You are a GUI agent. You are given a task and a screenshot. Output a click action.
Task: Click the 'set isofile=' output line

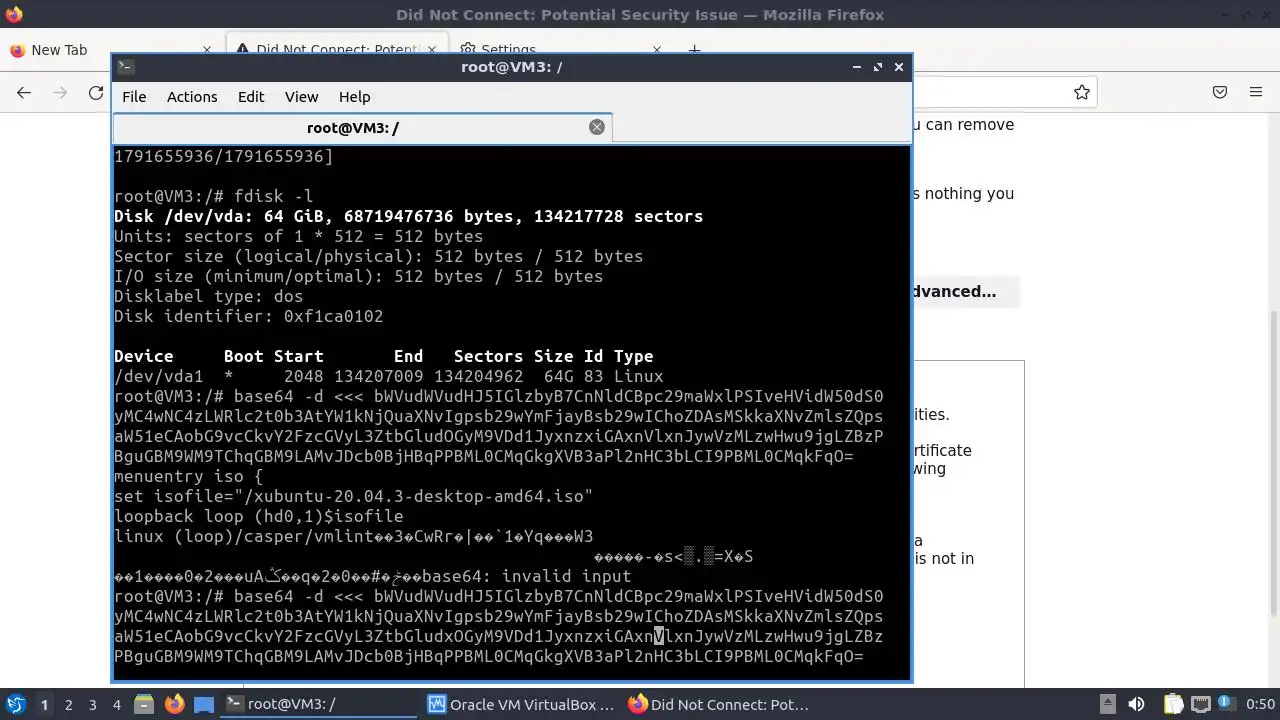353,496
